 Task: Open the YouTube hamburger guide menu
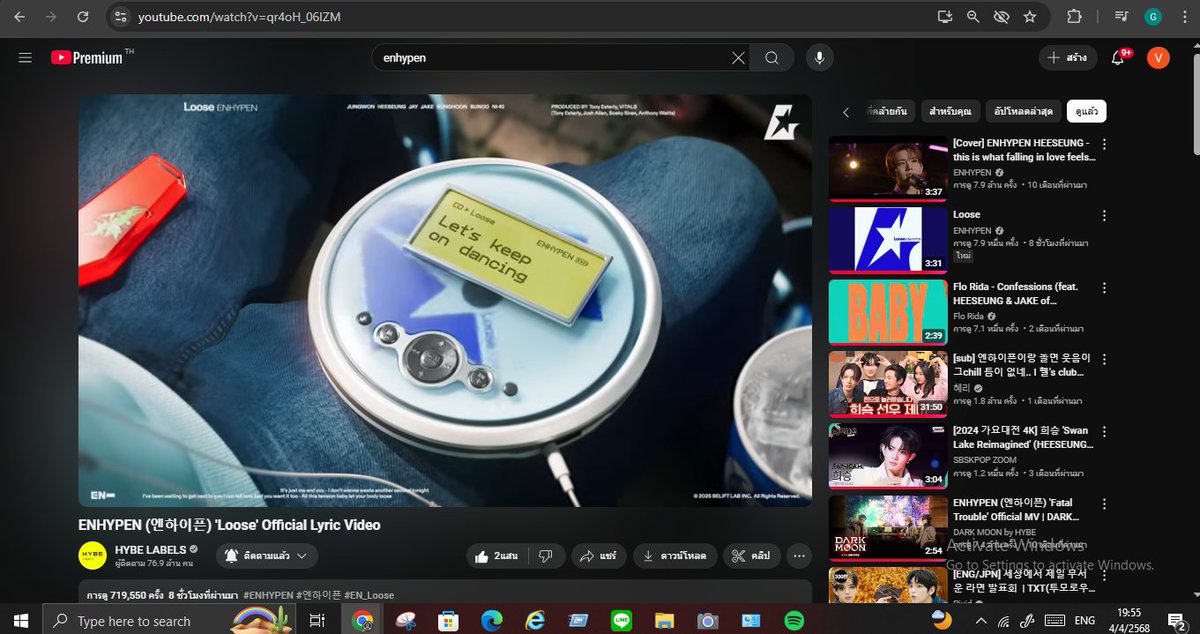25,58
